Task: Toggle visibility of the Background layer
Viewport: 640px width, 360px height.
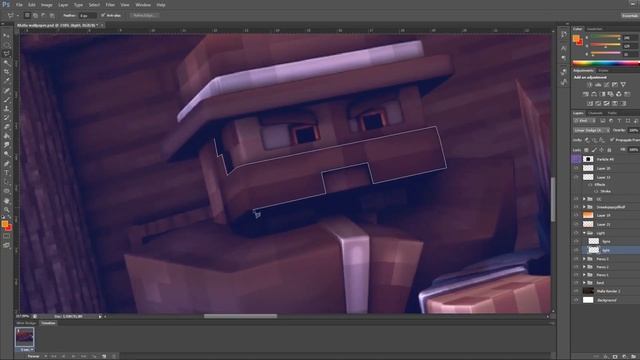Action: tap(576, 300)
